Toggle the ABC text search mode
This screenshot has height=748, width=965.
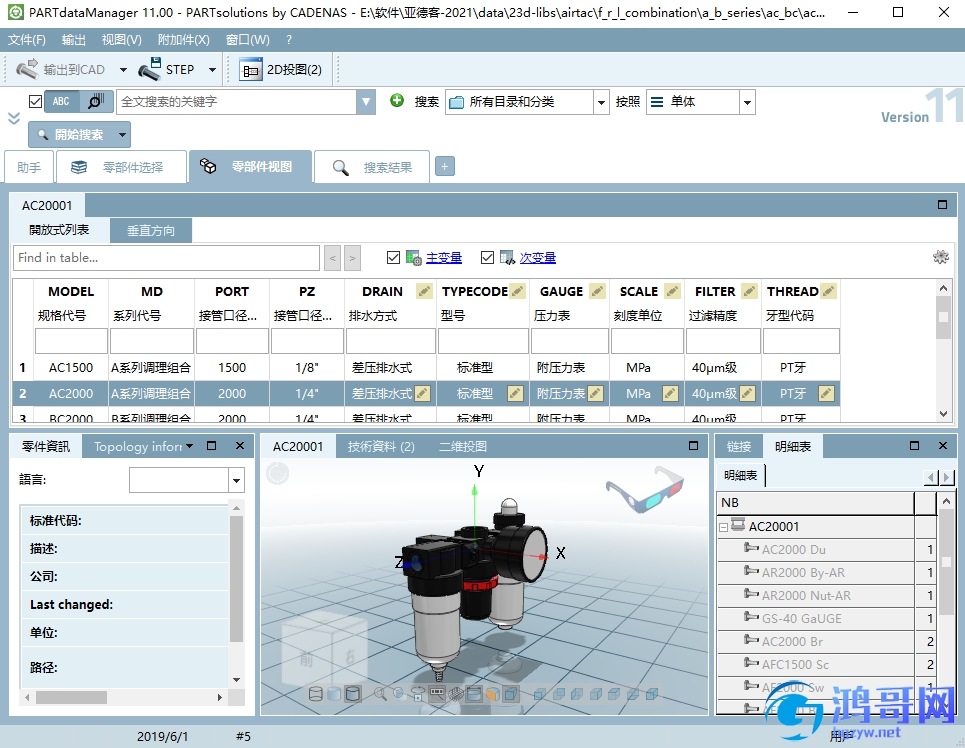[62, 102]
